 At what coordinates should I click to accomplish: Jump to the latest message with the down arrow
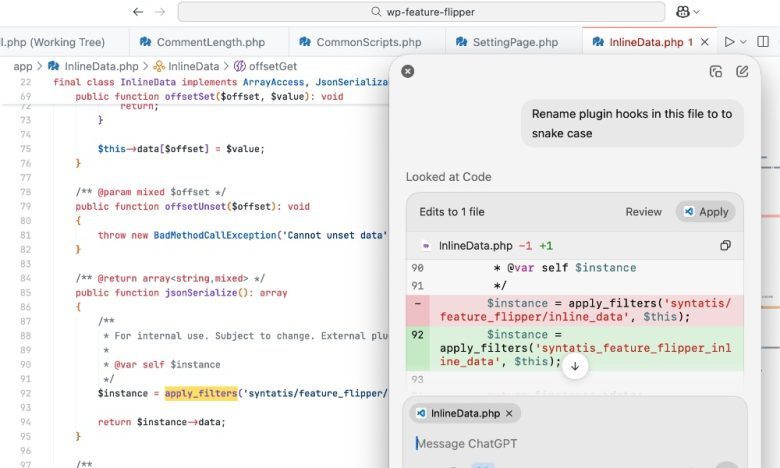575,367
